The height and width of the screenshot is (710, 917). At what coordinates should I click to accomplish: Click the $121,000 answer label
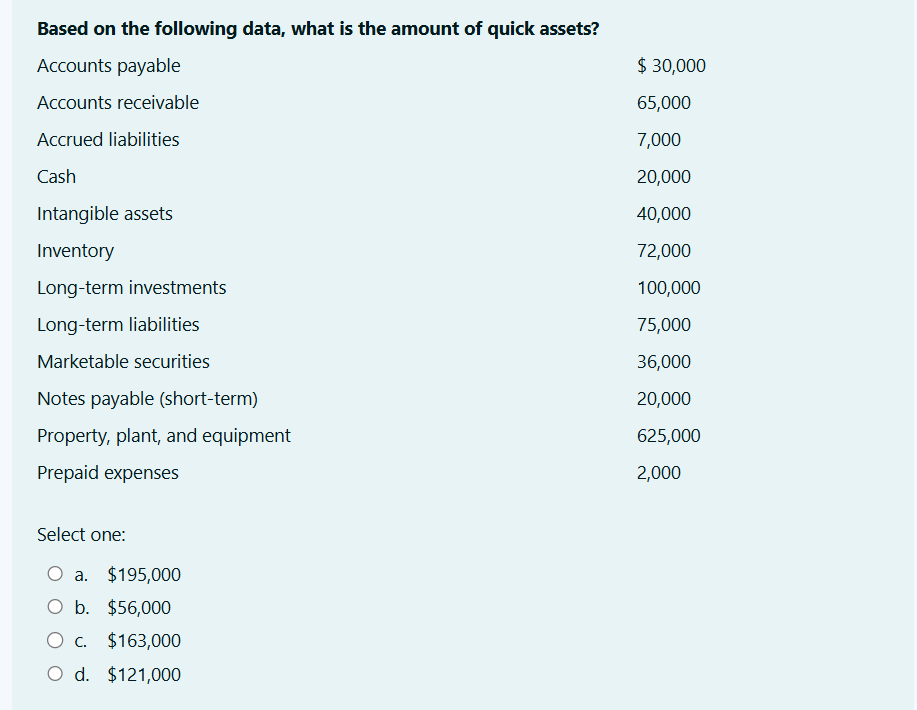[143, 674]
